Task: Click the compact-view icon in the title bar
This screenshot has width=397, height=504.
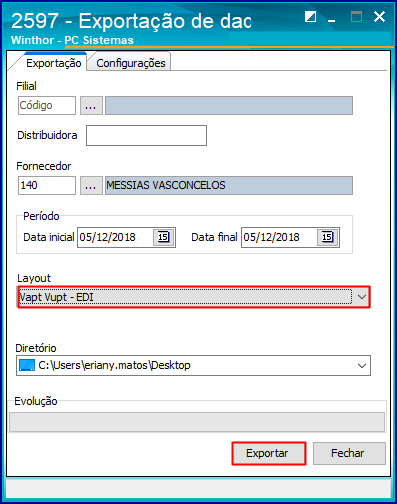Action: click(310, 16)
